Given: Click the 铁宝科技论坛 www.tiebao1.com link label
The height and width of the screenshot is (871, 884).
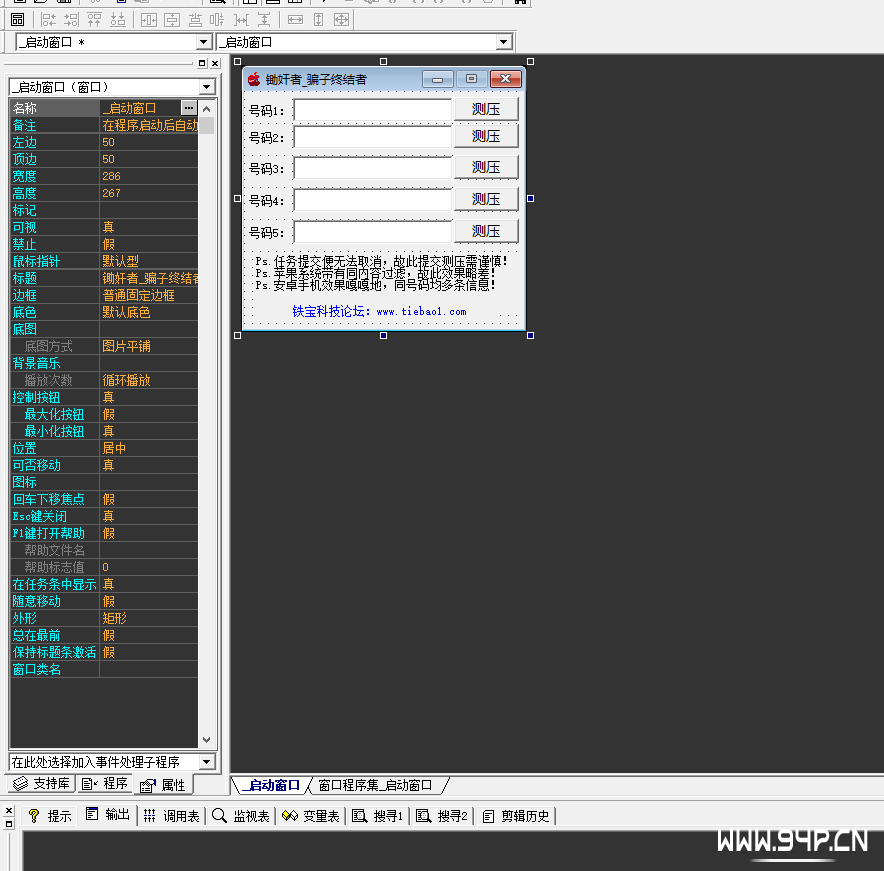Looking at the screenshot, I should pos(379,311).
